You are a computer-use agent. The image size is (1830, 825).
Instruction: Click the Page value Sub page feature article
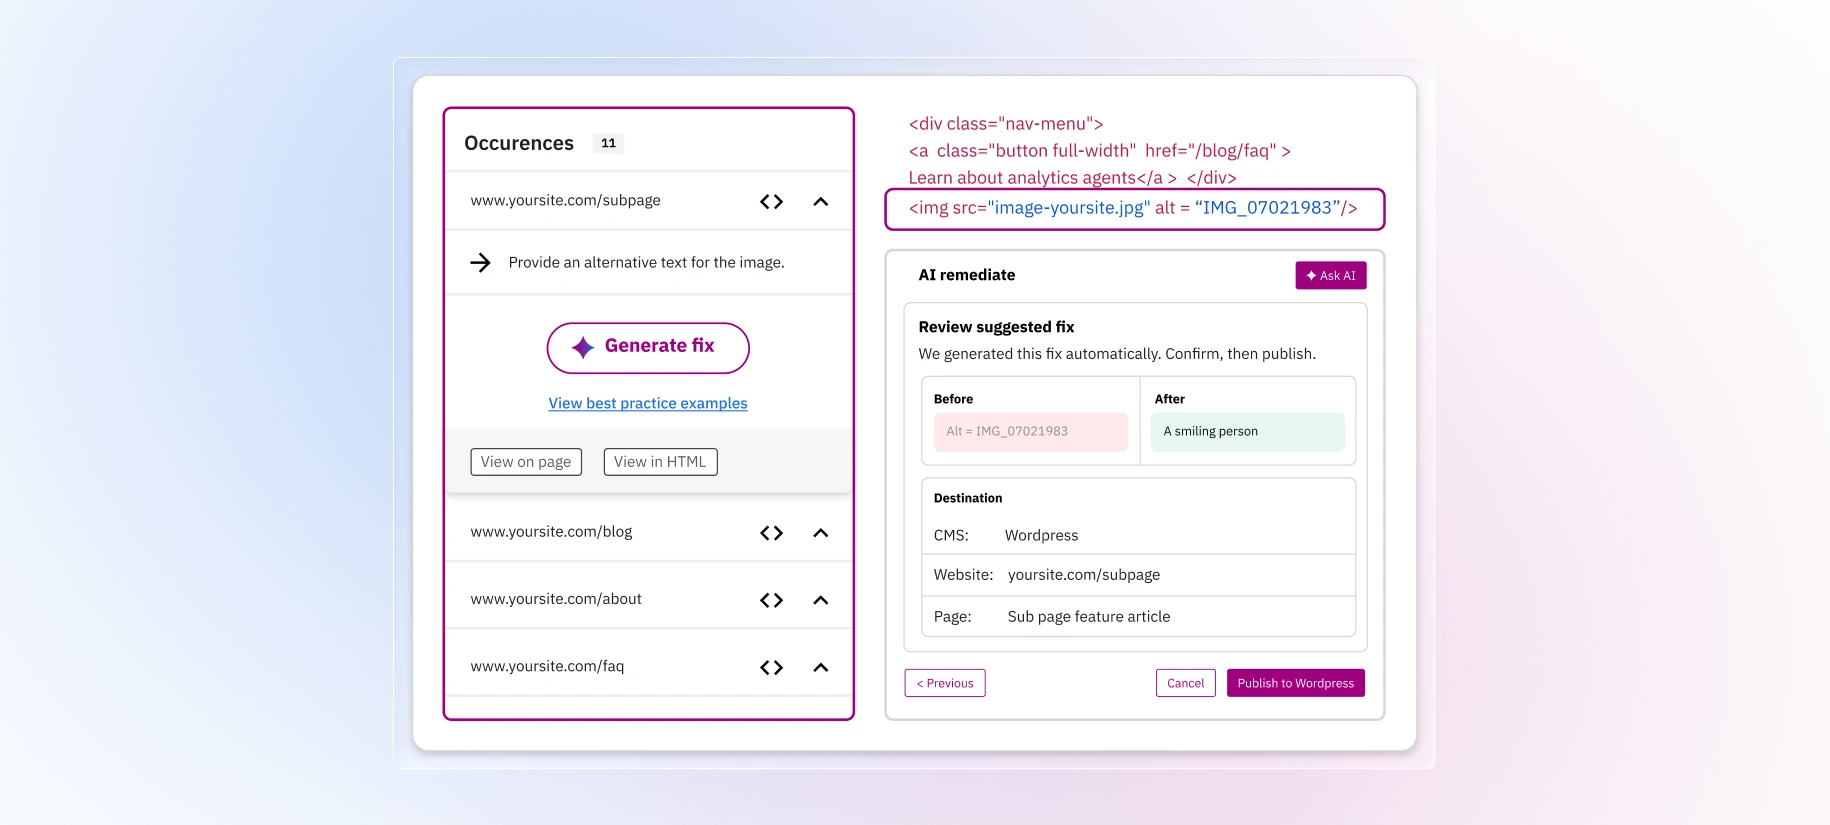tap(1089, 617)
